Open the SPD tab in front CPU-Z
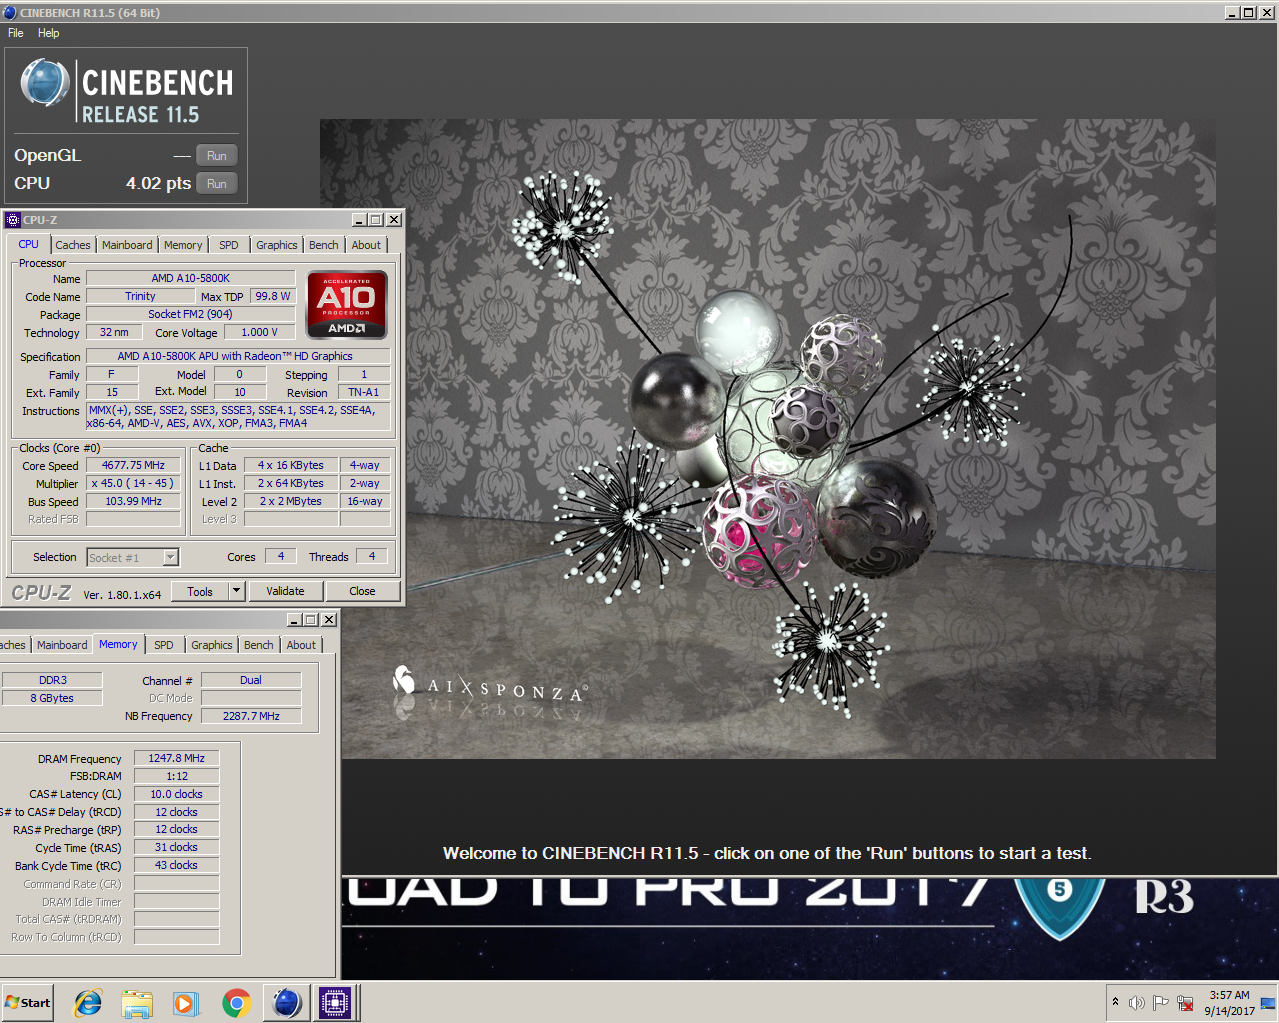The image size is (1279, 1023). (229, 245)
